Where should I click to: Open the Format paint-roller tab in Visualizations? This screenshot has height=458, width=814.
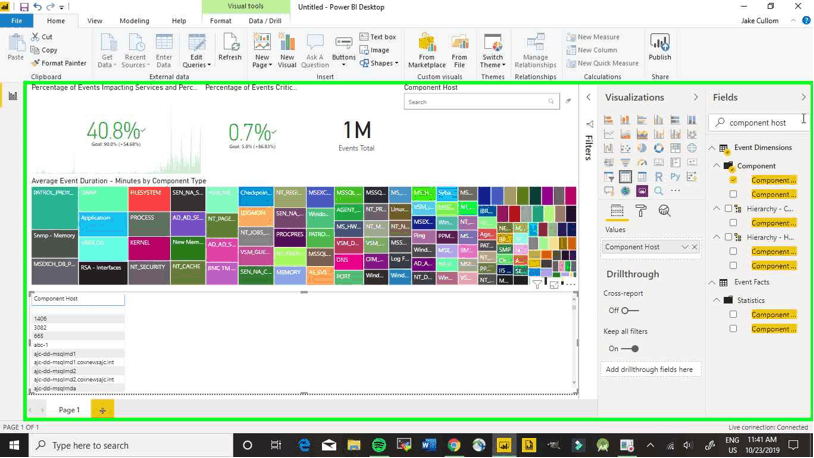coord(641,210)
